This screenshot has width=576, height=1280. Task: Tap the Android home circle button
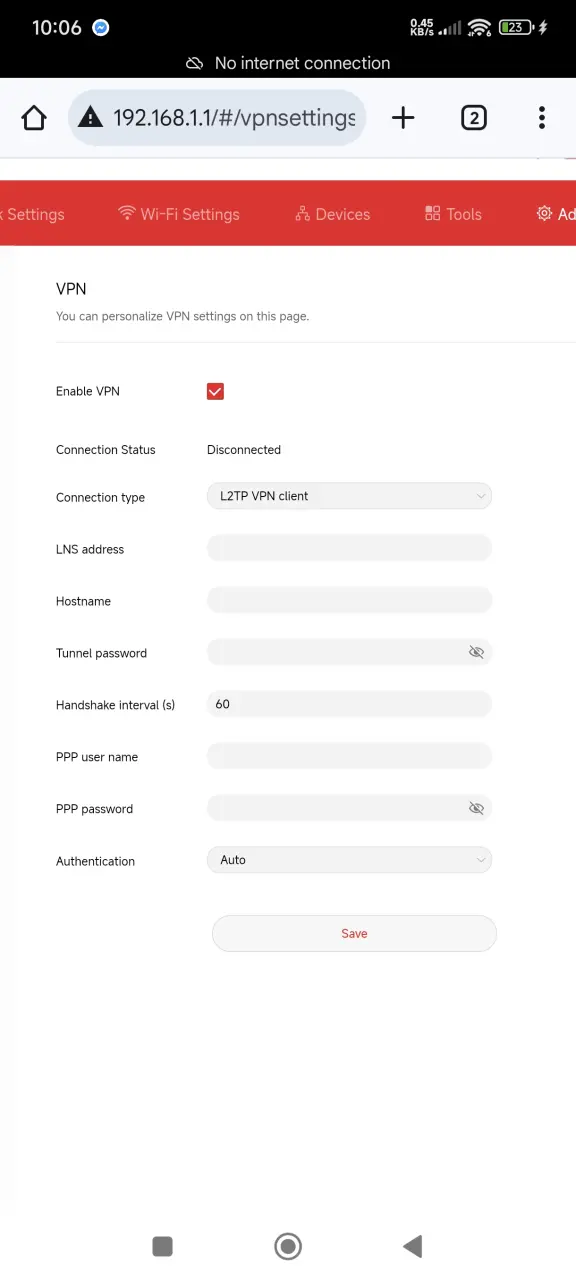point(288,1245)
